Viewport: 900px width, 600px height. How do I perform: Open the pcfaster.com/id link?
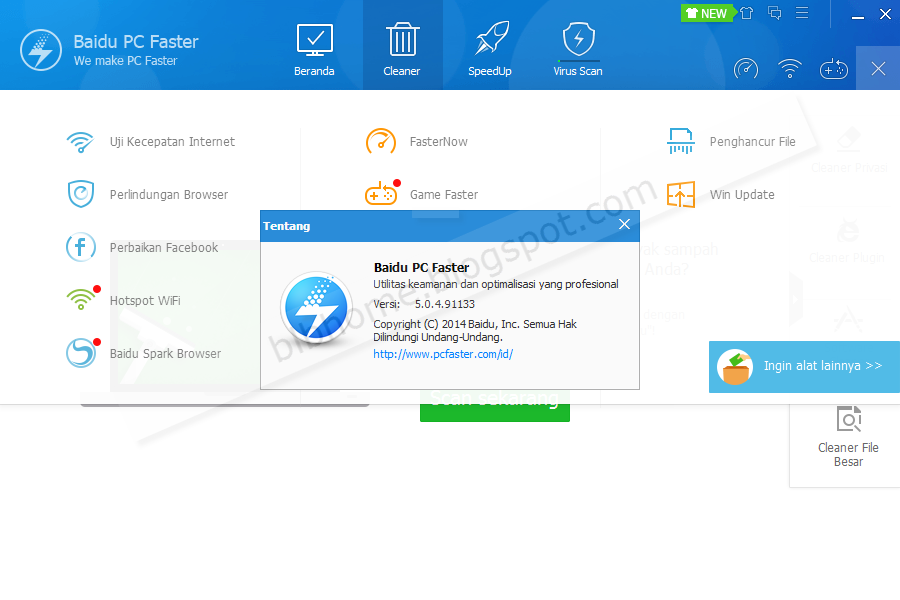pos(443,354)
